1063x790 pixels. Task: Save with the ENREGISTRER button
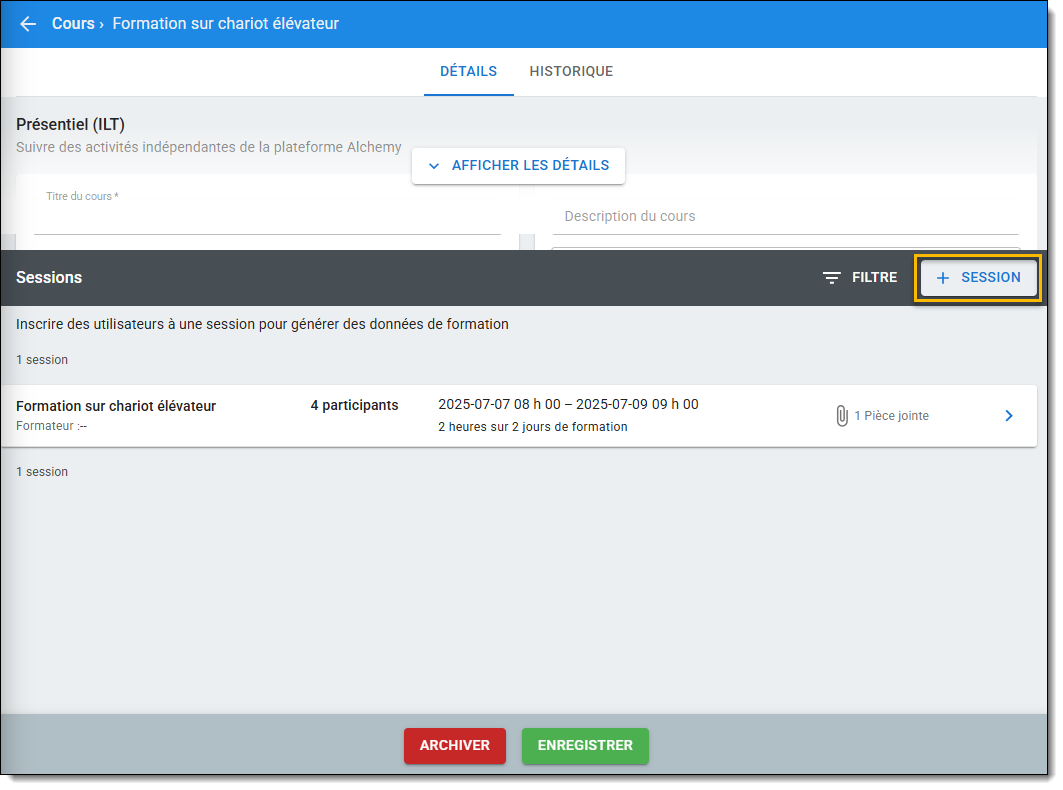click(x=585, y=746)
